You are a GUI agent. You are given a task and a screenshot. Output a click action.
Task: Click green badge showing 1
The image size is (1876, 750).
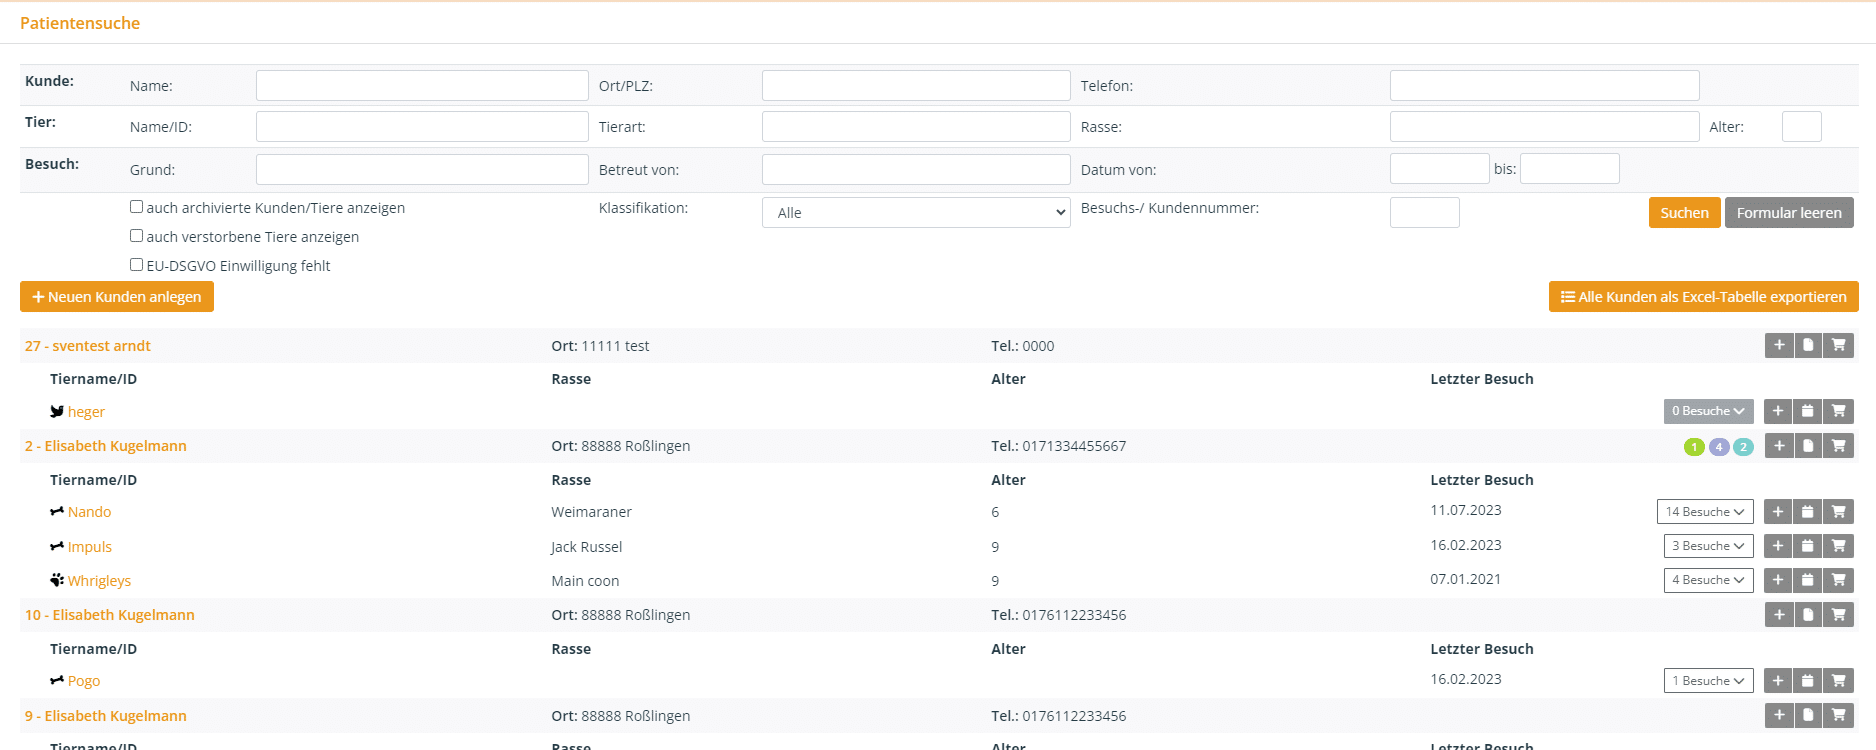tap(1694, 447)
